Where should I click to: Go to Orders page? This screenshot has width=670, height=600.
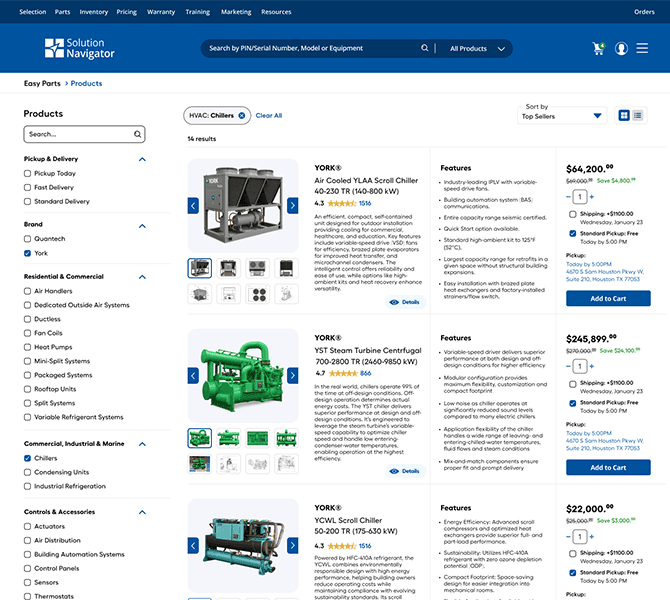[x=644, y=12]
